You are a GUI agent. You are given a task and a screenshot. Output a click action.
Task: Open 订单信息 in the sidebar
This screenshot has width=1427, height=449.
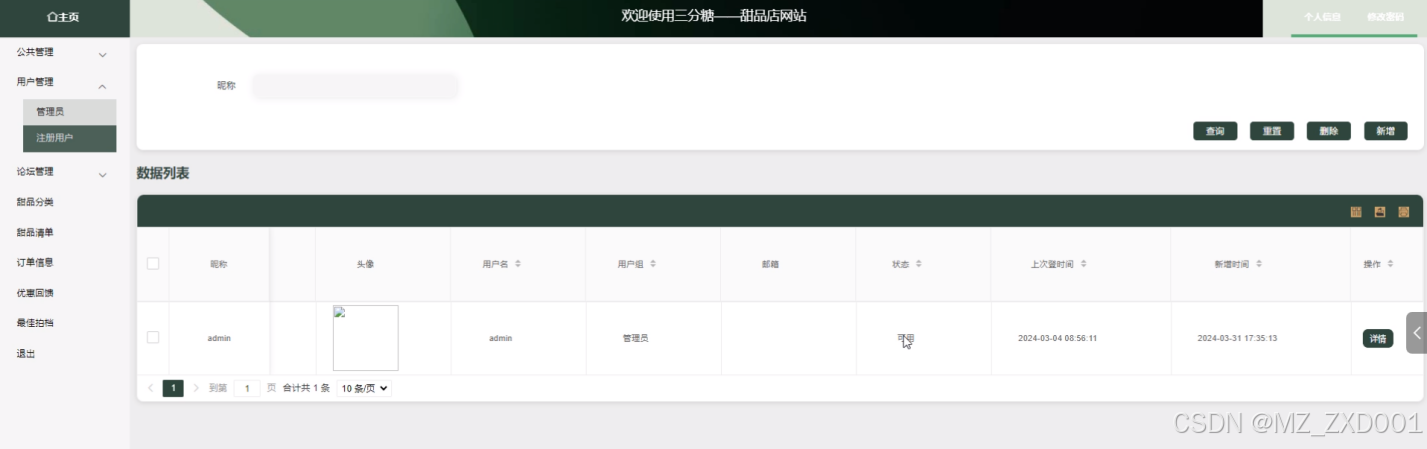35,262
